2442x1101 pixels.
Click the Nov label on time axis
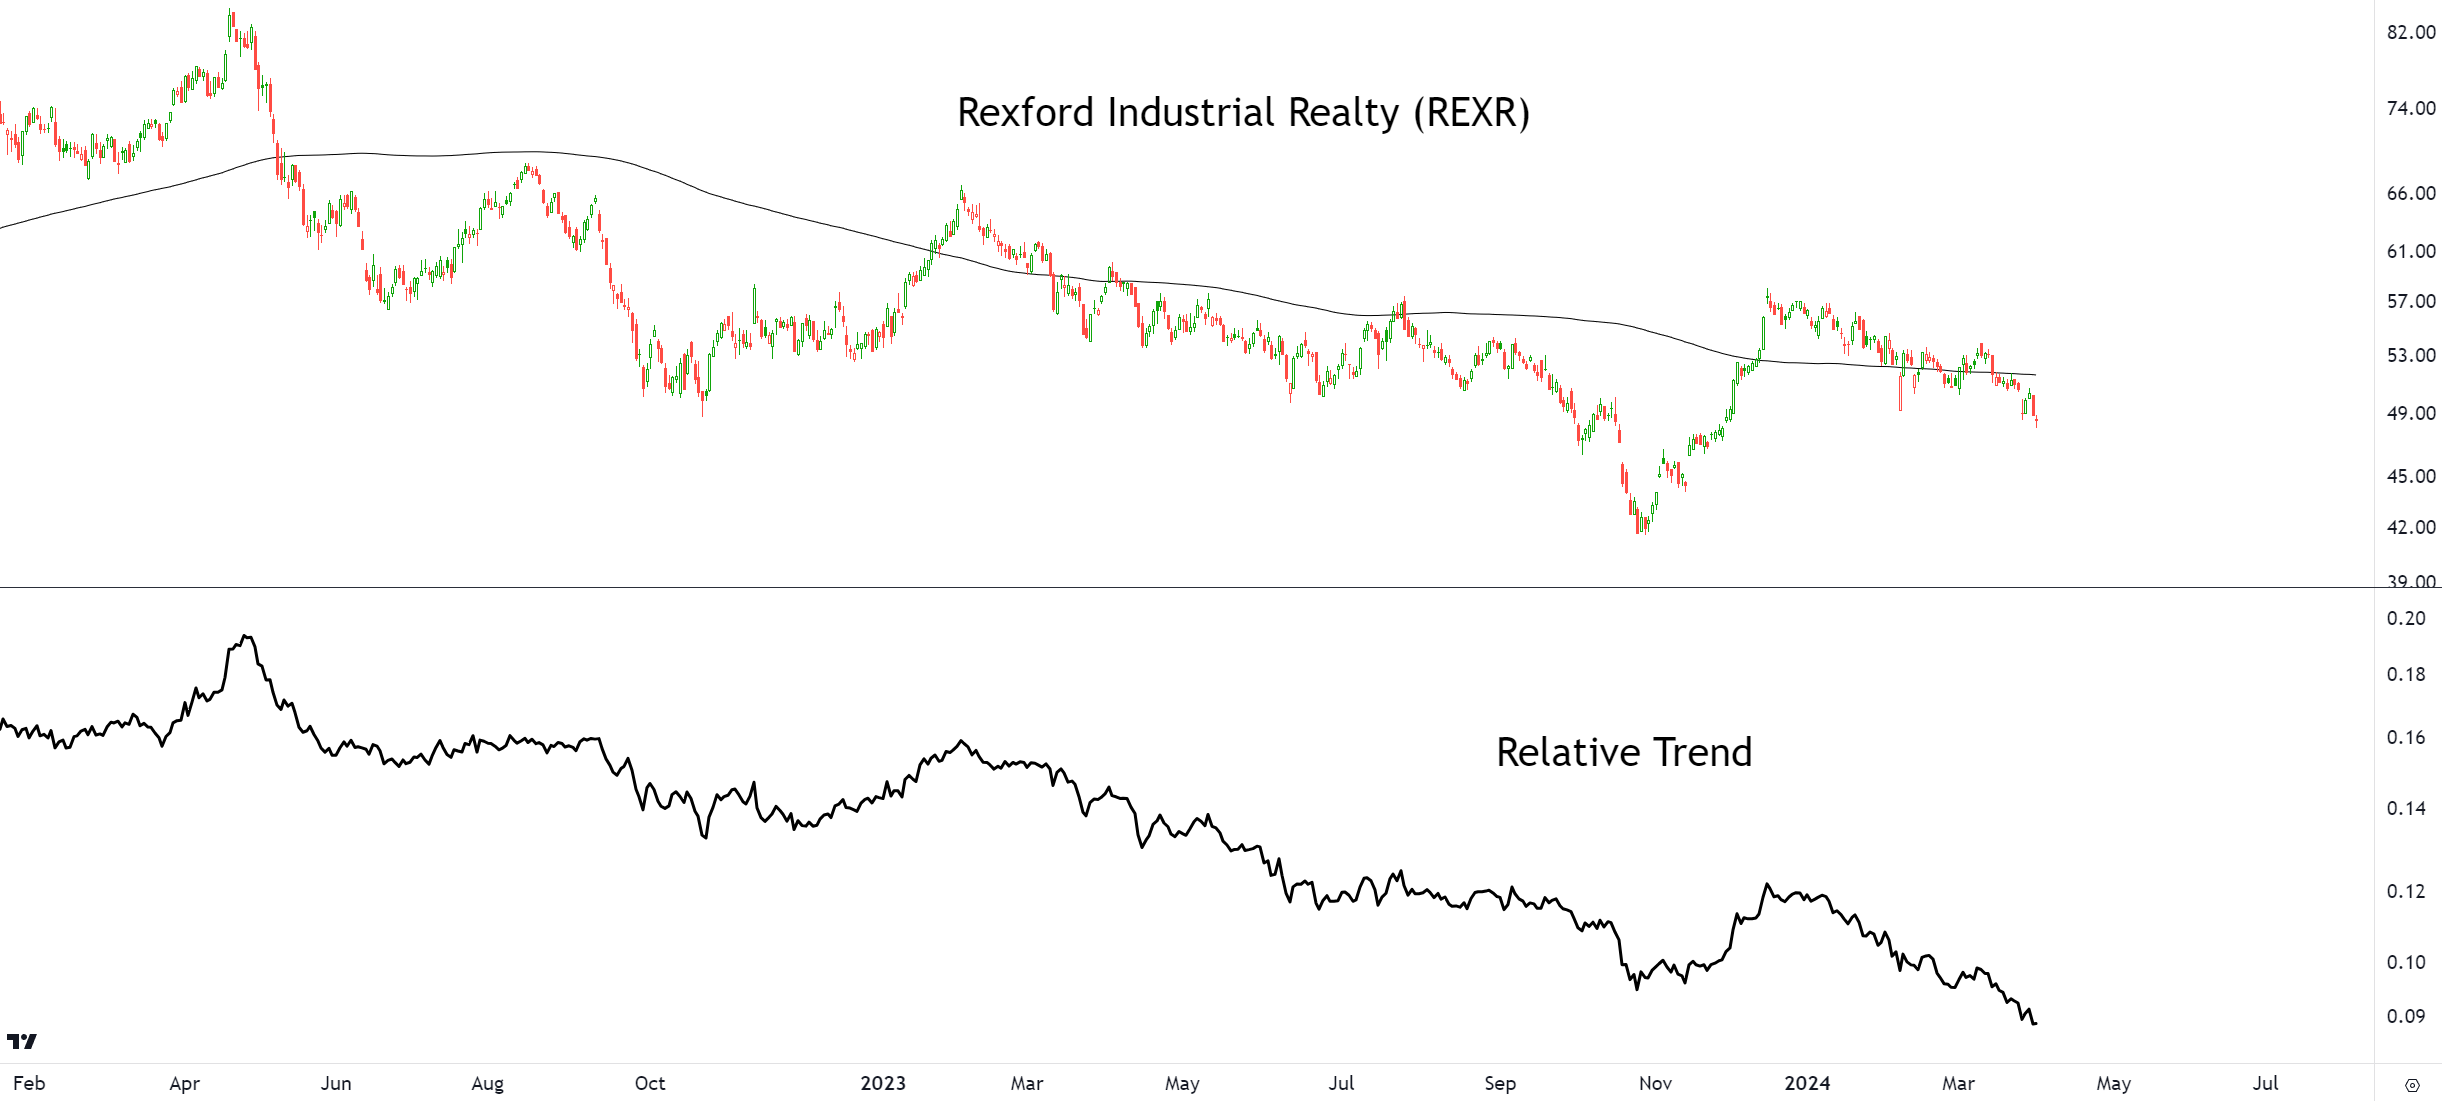[1655, 1083]
